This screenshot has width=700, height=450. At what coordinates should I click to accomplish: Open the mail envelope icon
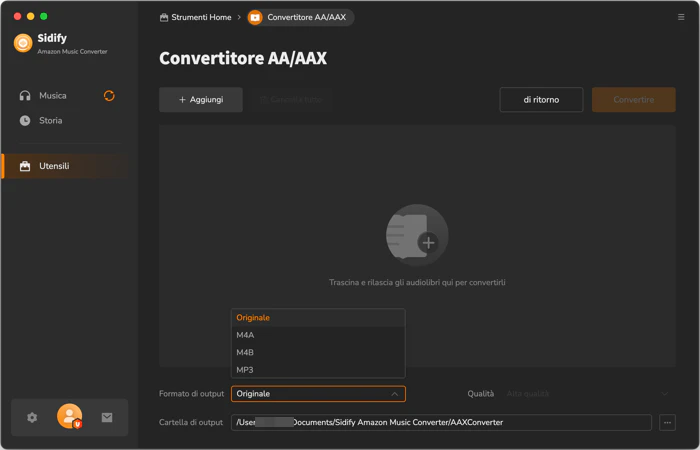[x=107, y=417]
